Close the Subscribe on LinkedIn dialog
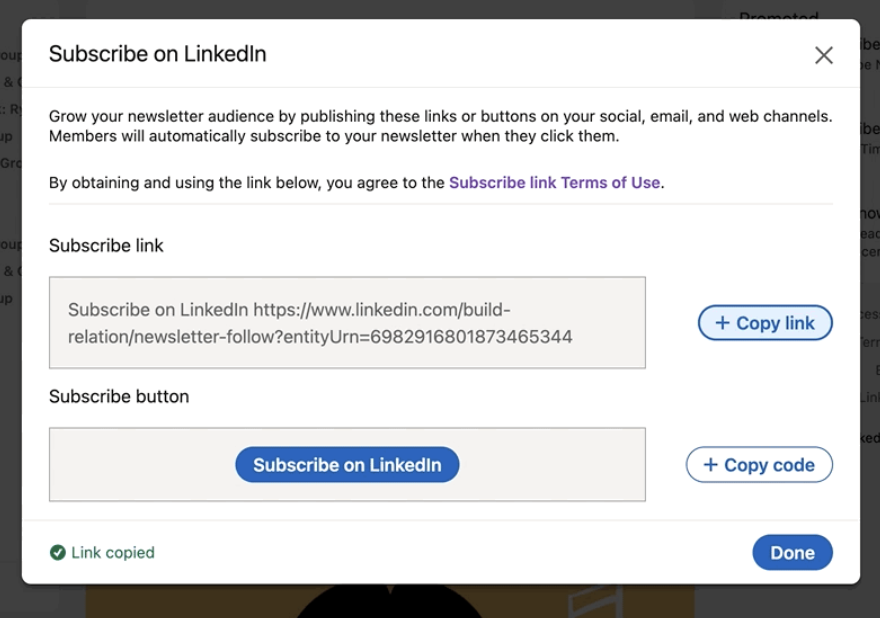This screenshot has height=618, width=880. click(823, 55)
